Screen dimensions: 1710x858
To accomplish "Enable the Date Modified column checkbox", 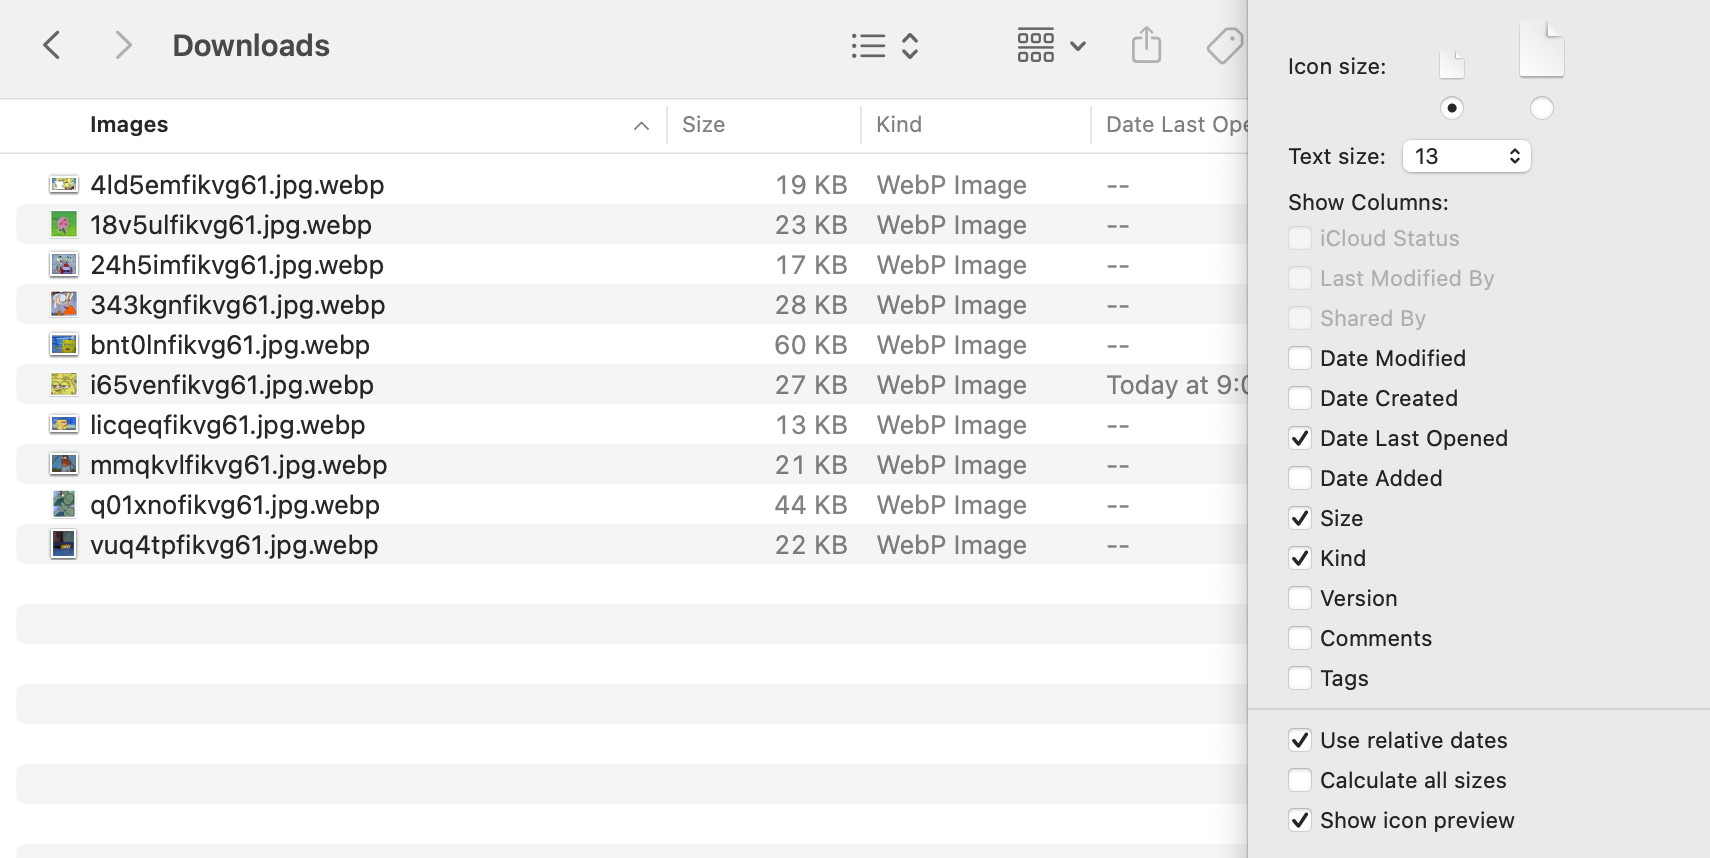I will click(x=1300, y=358).
